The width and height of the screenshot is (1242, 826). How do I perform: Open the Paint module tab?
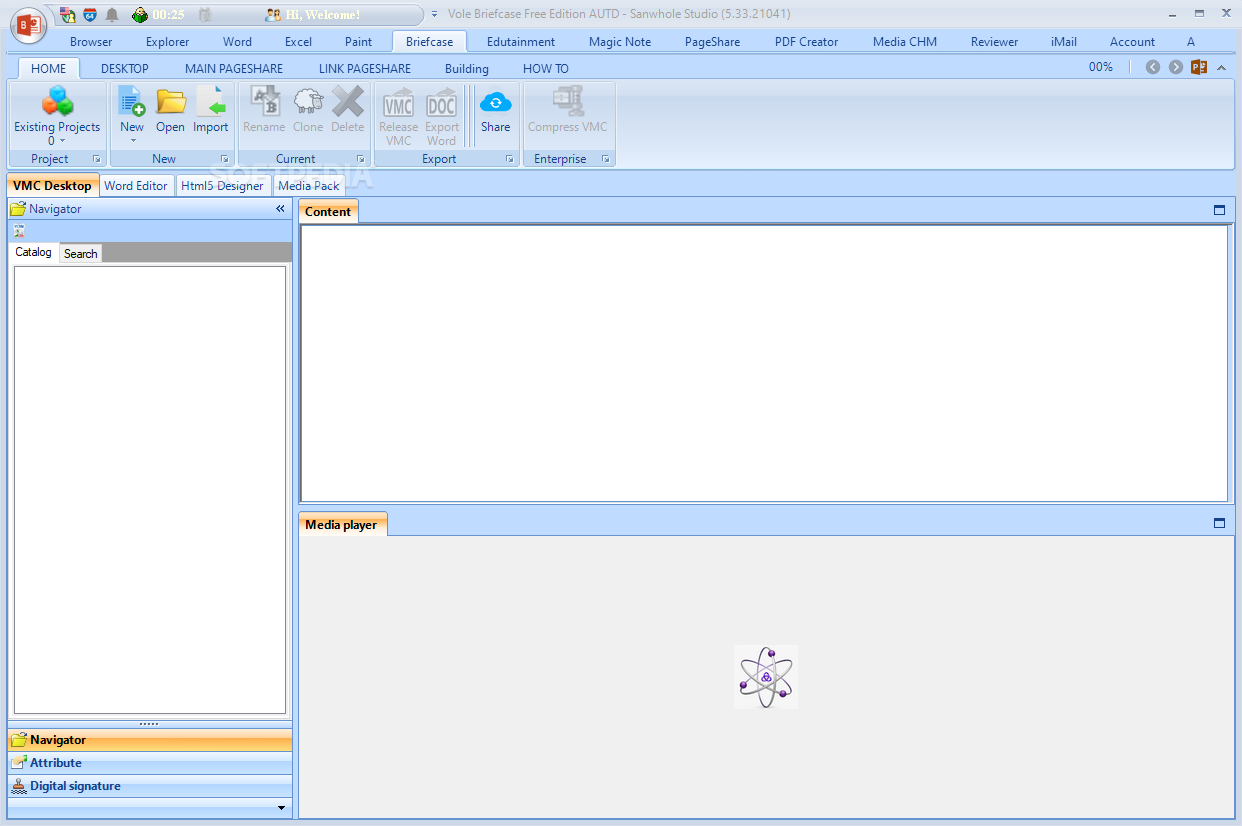click(x=358, y=42)
